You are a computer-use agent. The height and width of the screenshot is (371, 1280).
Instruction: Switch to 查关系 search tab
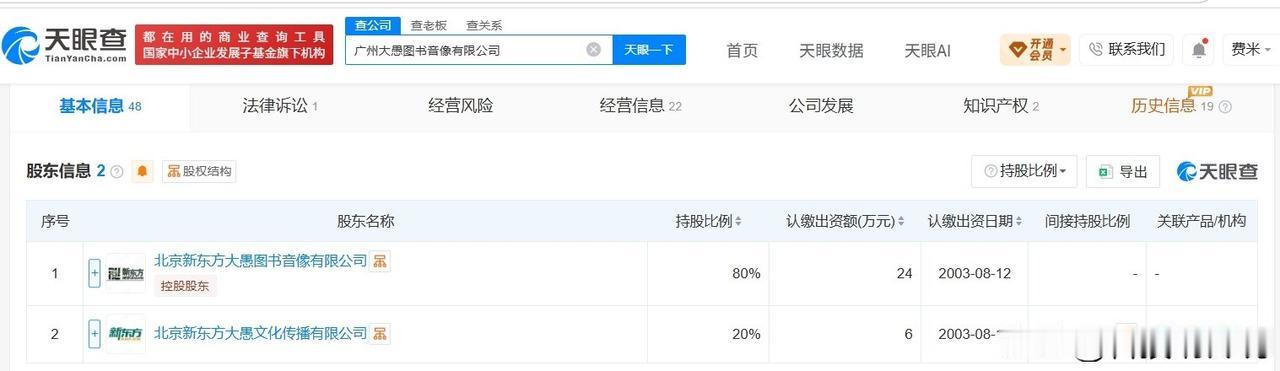click(x=484, y=25)
